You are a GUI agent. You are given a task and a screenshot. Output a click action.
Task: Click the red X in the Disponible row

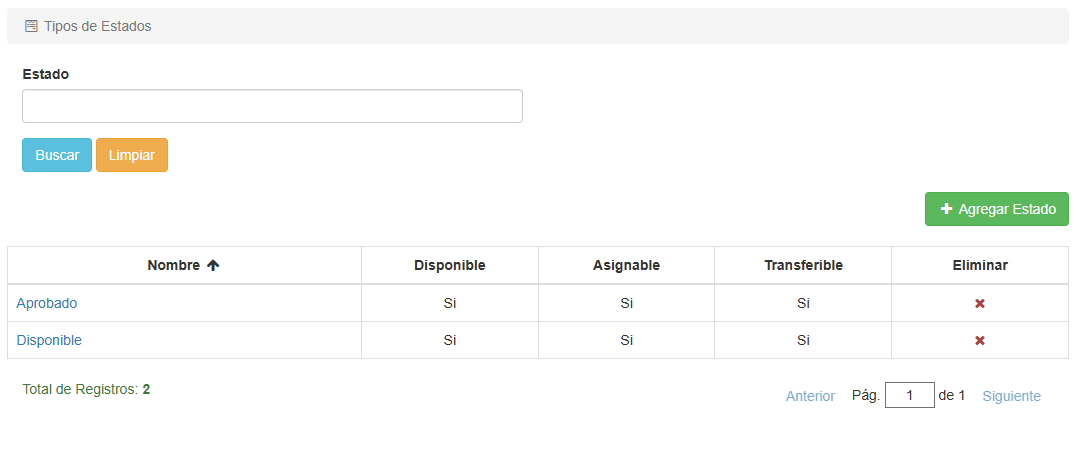[x=980, y=340]
